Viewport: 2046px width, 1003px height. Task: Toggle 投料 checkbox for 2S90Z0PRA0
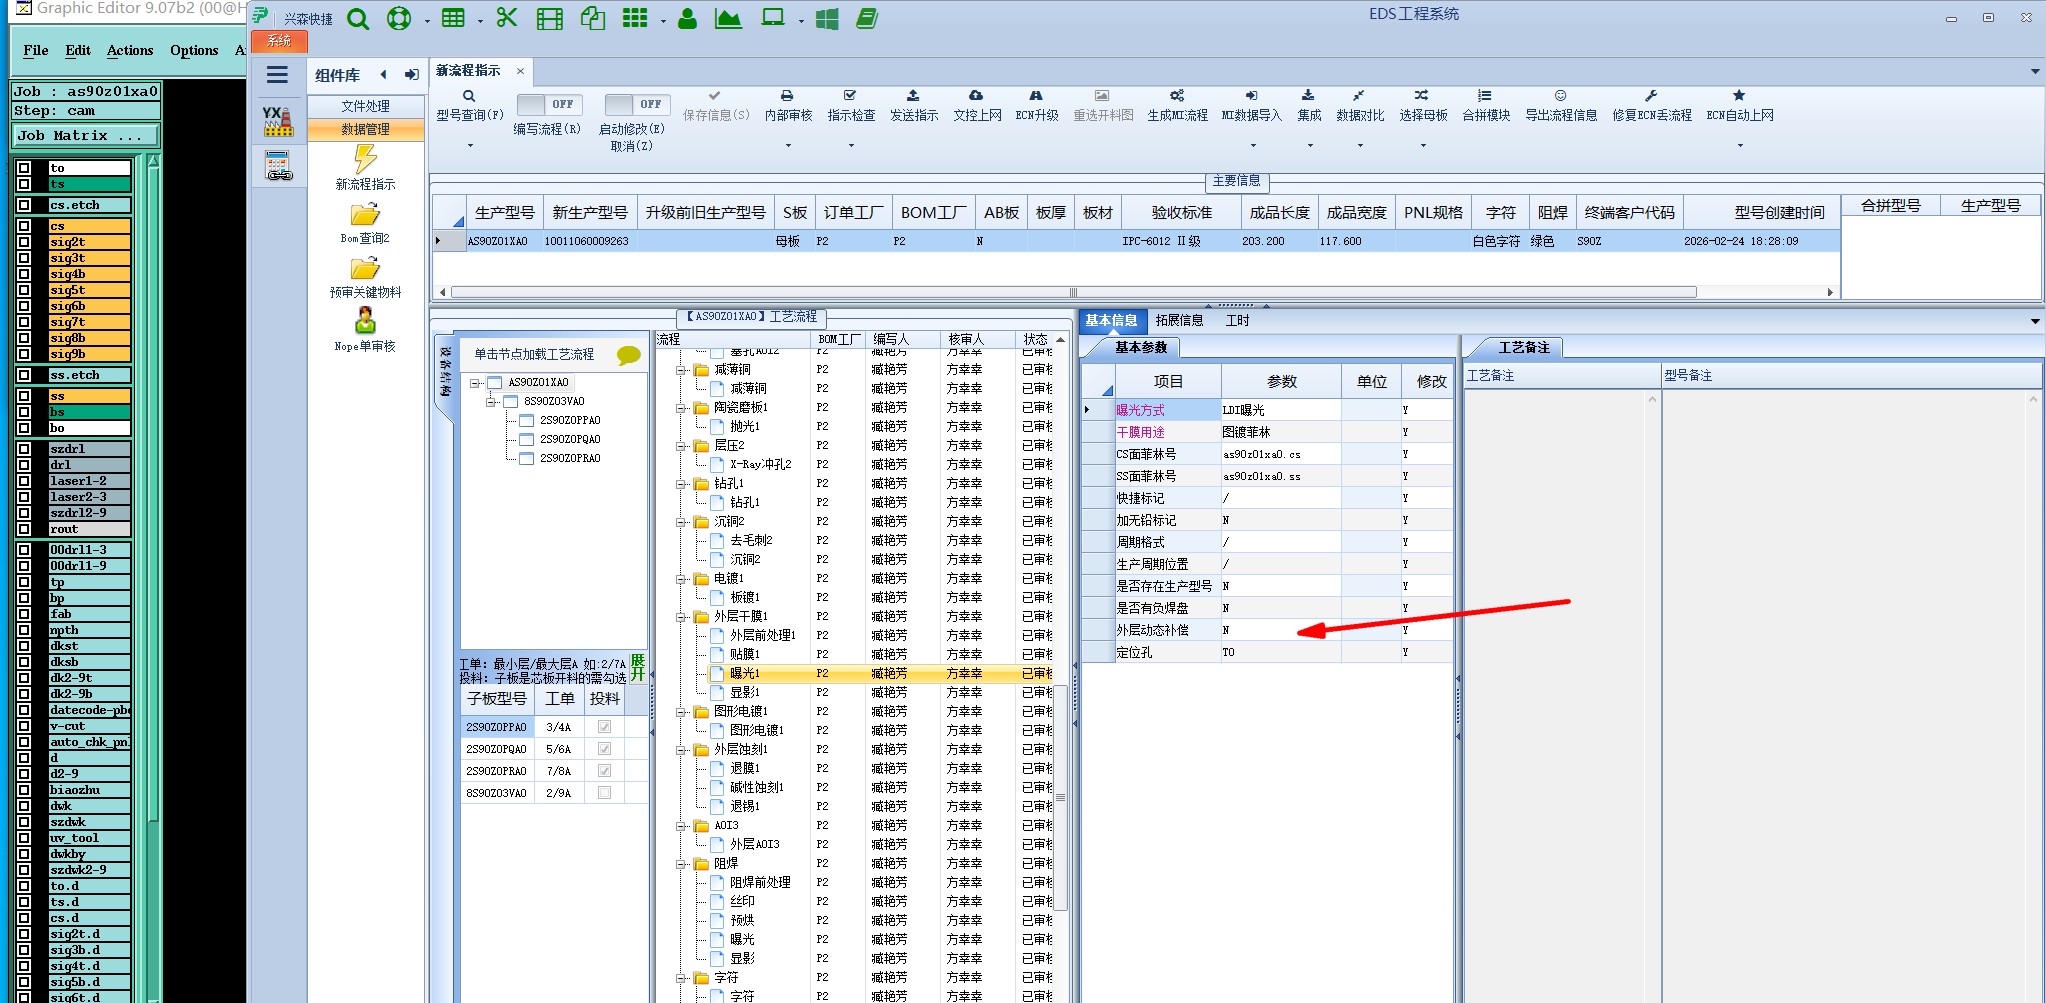pyautogui.click(x=604, y=771)
